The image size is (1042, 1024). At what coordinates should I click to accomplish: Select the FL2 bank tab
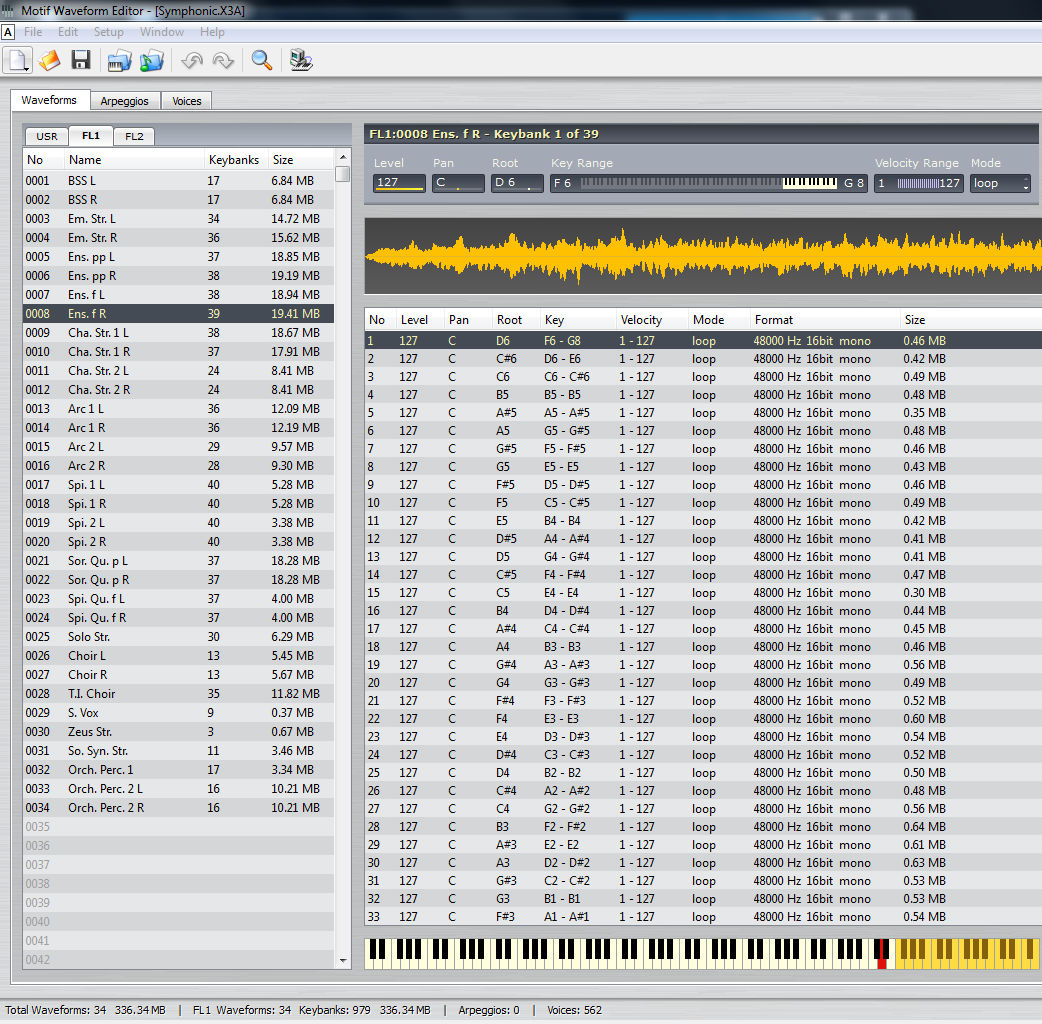(134, 136)
